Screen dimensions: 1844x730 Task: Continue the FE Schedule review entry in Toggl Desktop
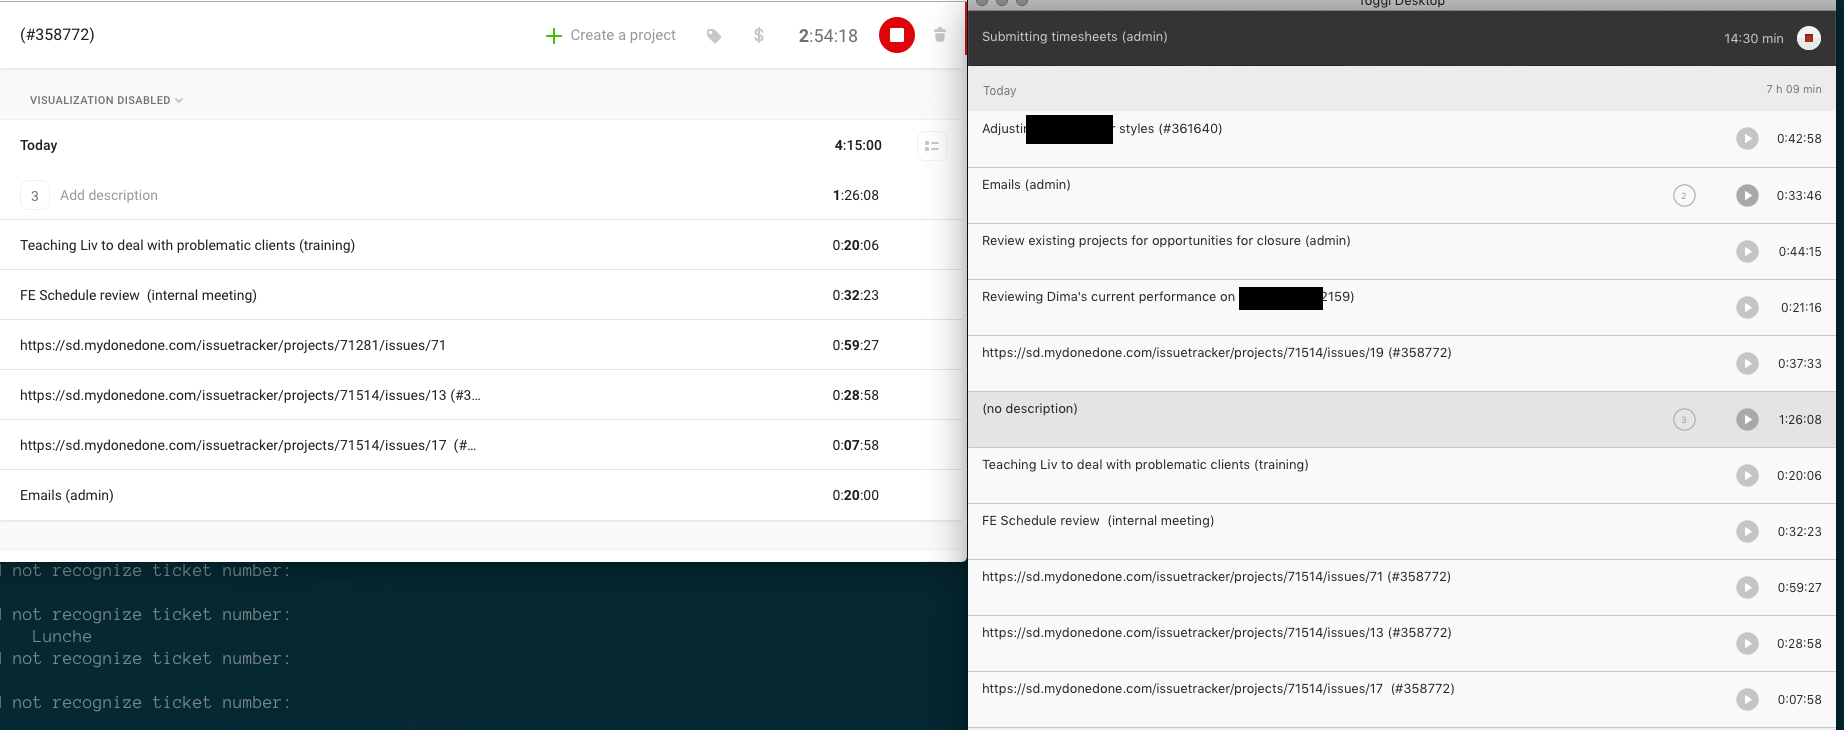pos(1747,532)
